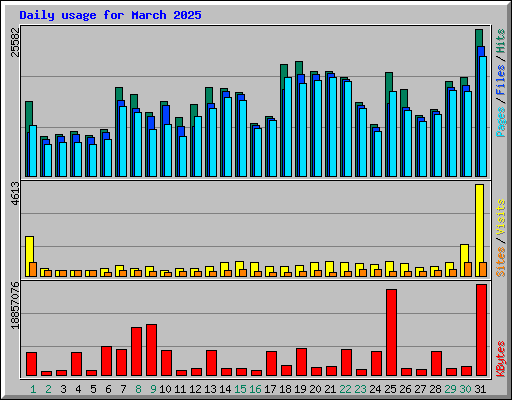Click the 4613 axis maximum value

coord(16,193)
